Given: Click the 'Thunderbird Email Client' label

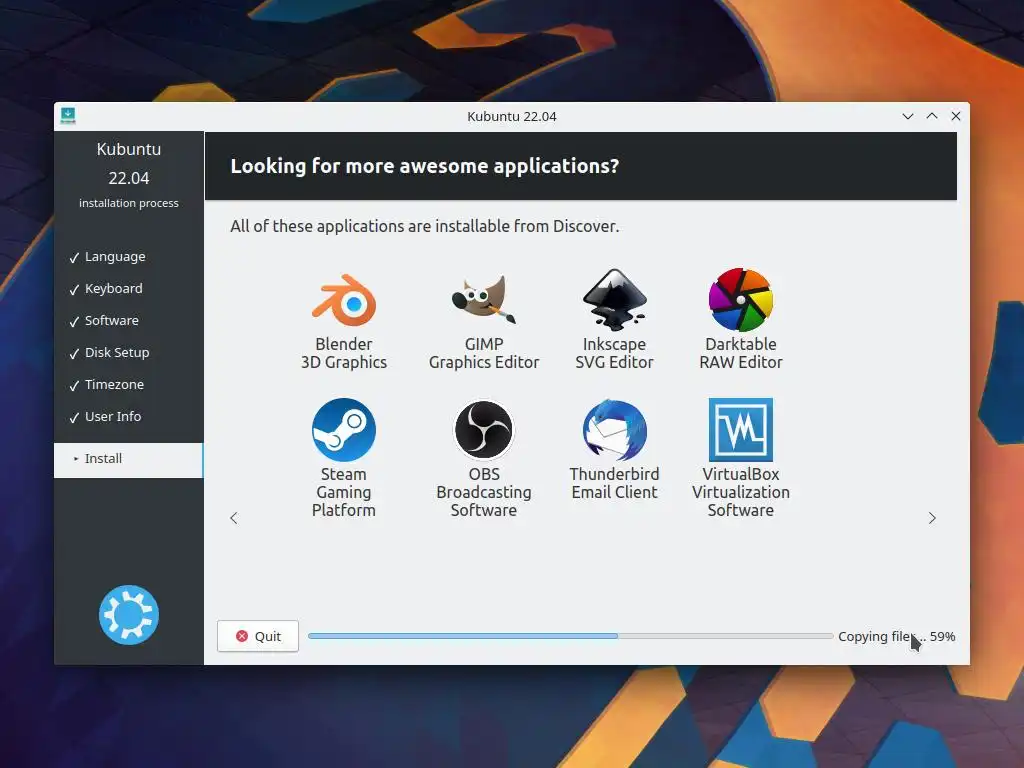Looking at the screenshot, I should [615, 483].
